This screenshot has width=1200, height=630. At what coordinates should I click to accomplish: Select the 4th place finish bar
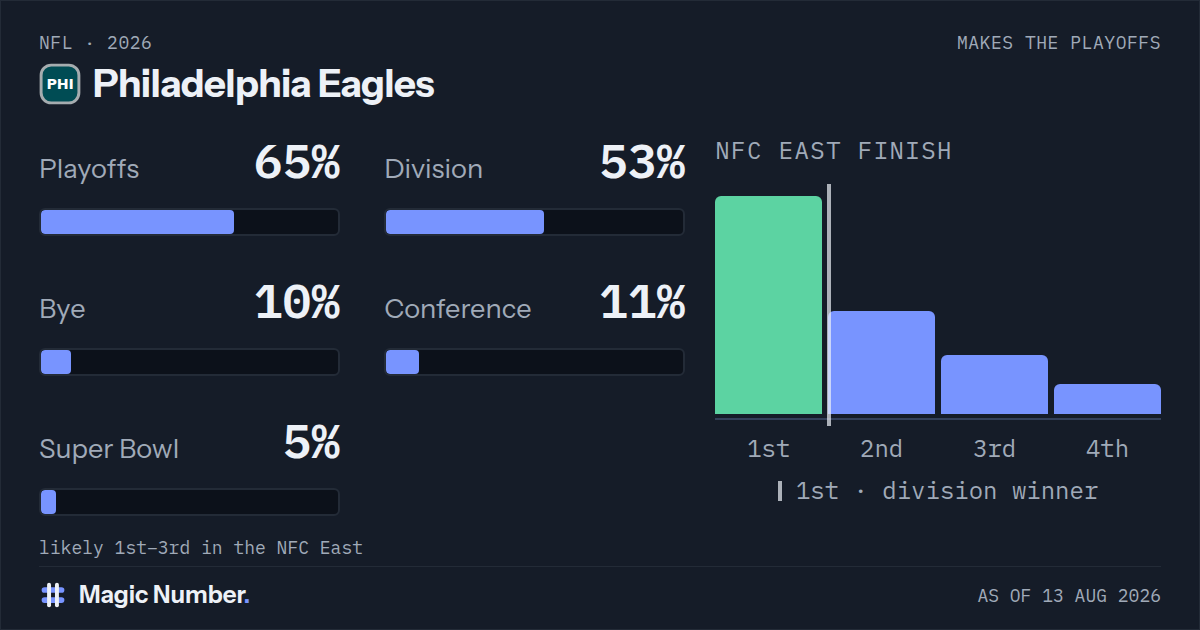point(1107,399)
